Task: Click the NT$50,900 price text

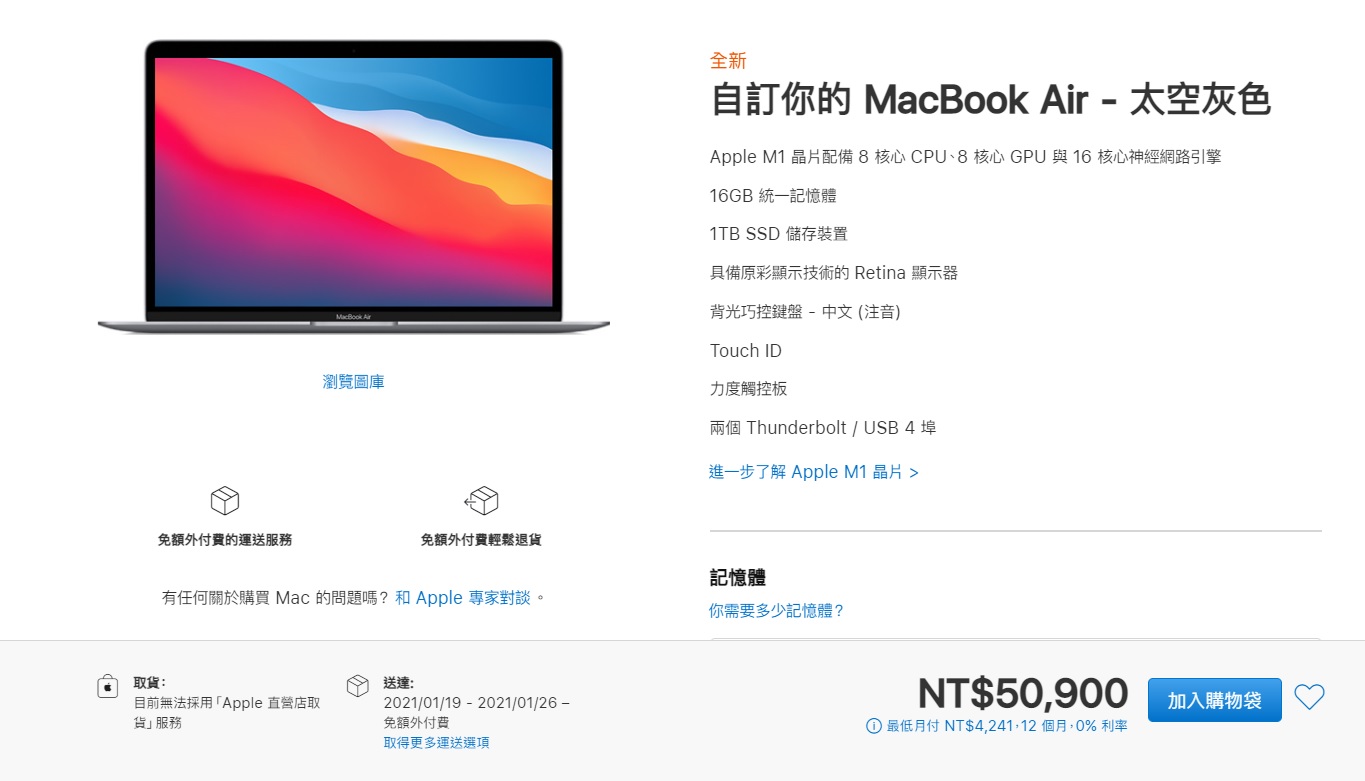Action: click(x=1023, y=694)
